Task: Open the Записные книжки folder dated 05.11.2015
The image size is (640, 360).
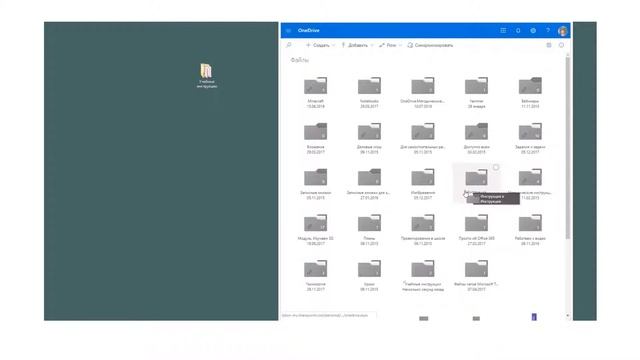Action: [316, 177]
